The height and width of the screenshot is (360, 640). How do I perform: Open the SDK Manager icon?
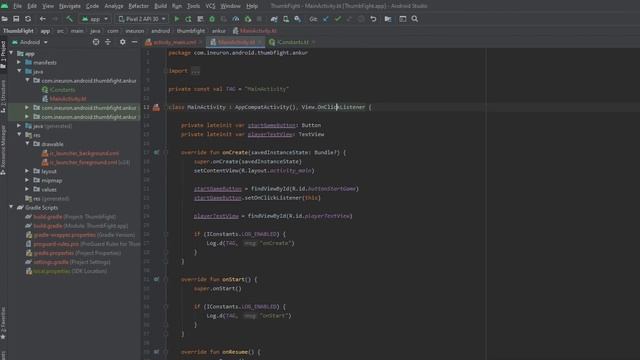[x=298, y=19]
